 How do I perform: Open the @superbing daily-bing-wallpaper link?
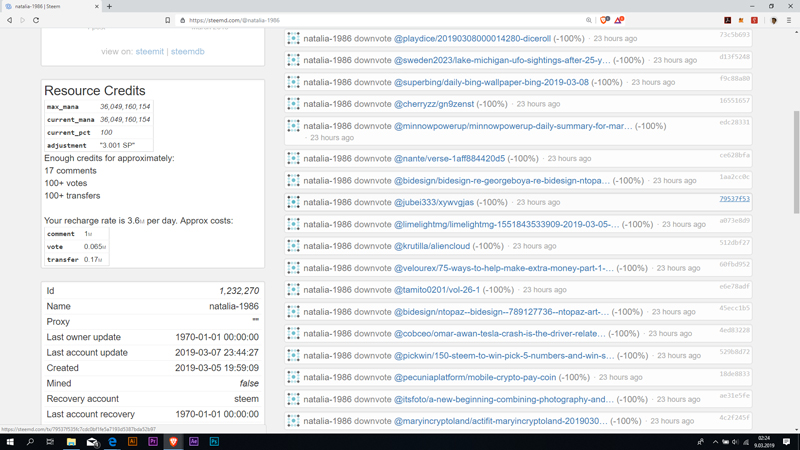(491, 82)
